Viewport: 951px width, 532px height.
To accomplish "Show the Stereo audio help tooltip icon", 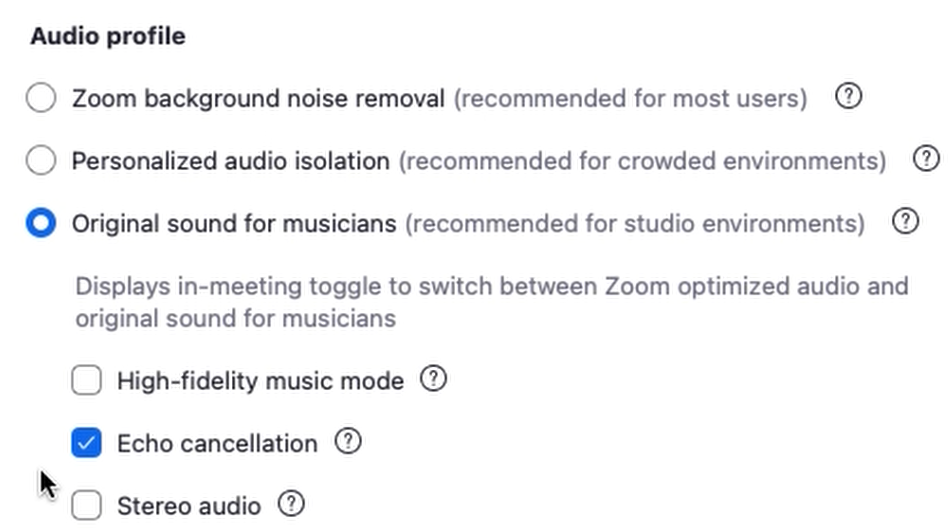I will [291, 504].
